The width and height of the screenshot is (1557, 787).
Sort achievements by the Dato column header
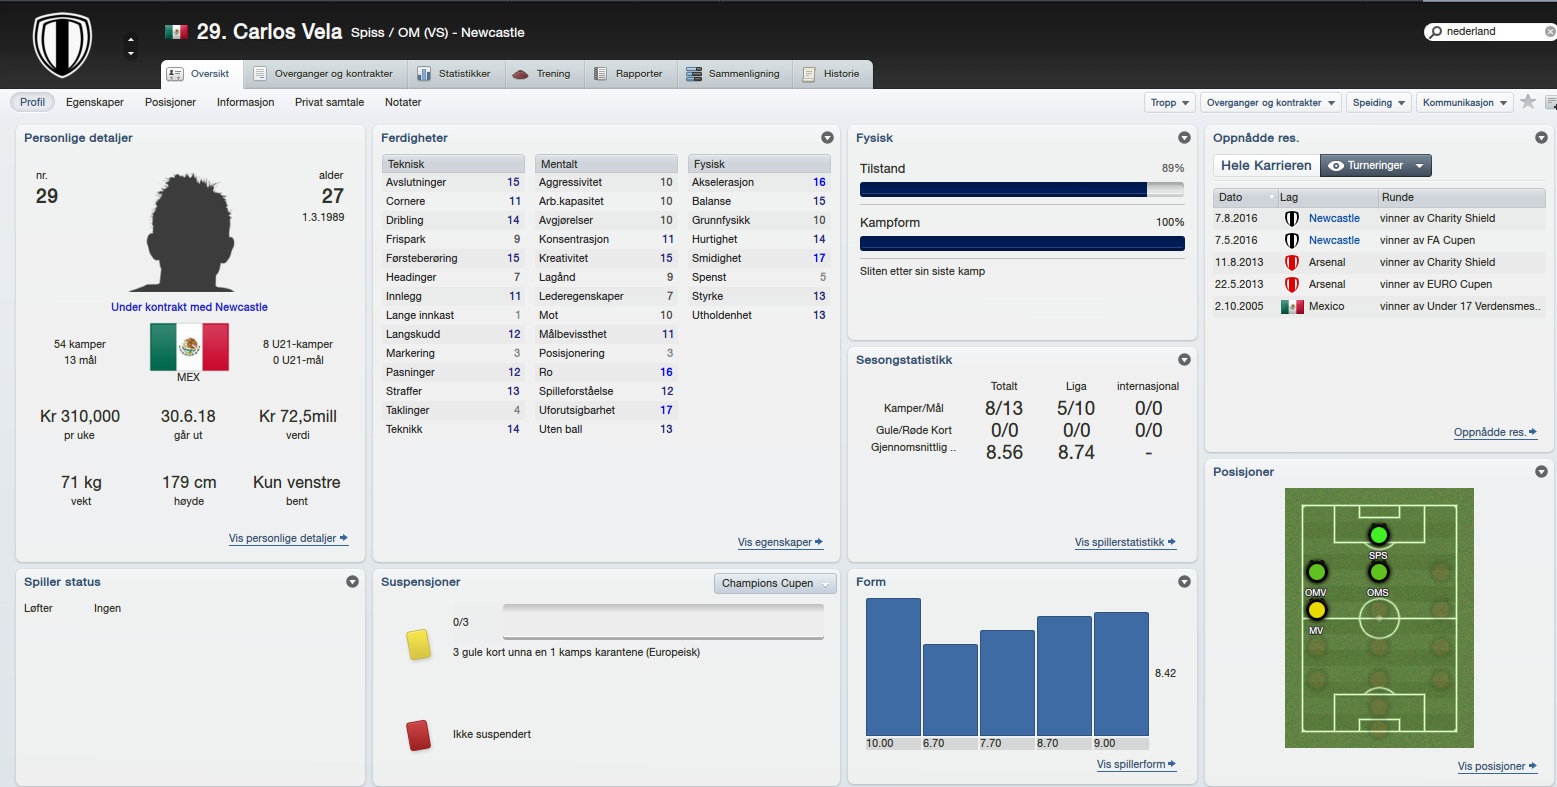pyautogui.click(x=1246, y=197)
